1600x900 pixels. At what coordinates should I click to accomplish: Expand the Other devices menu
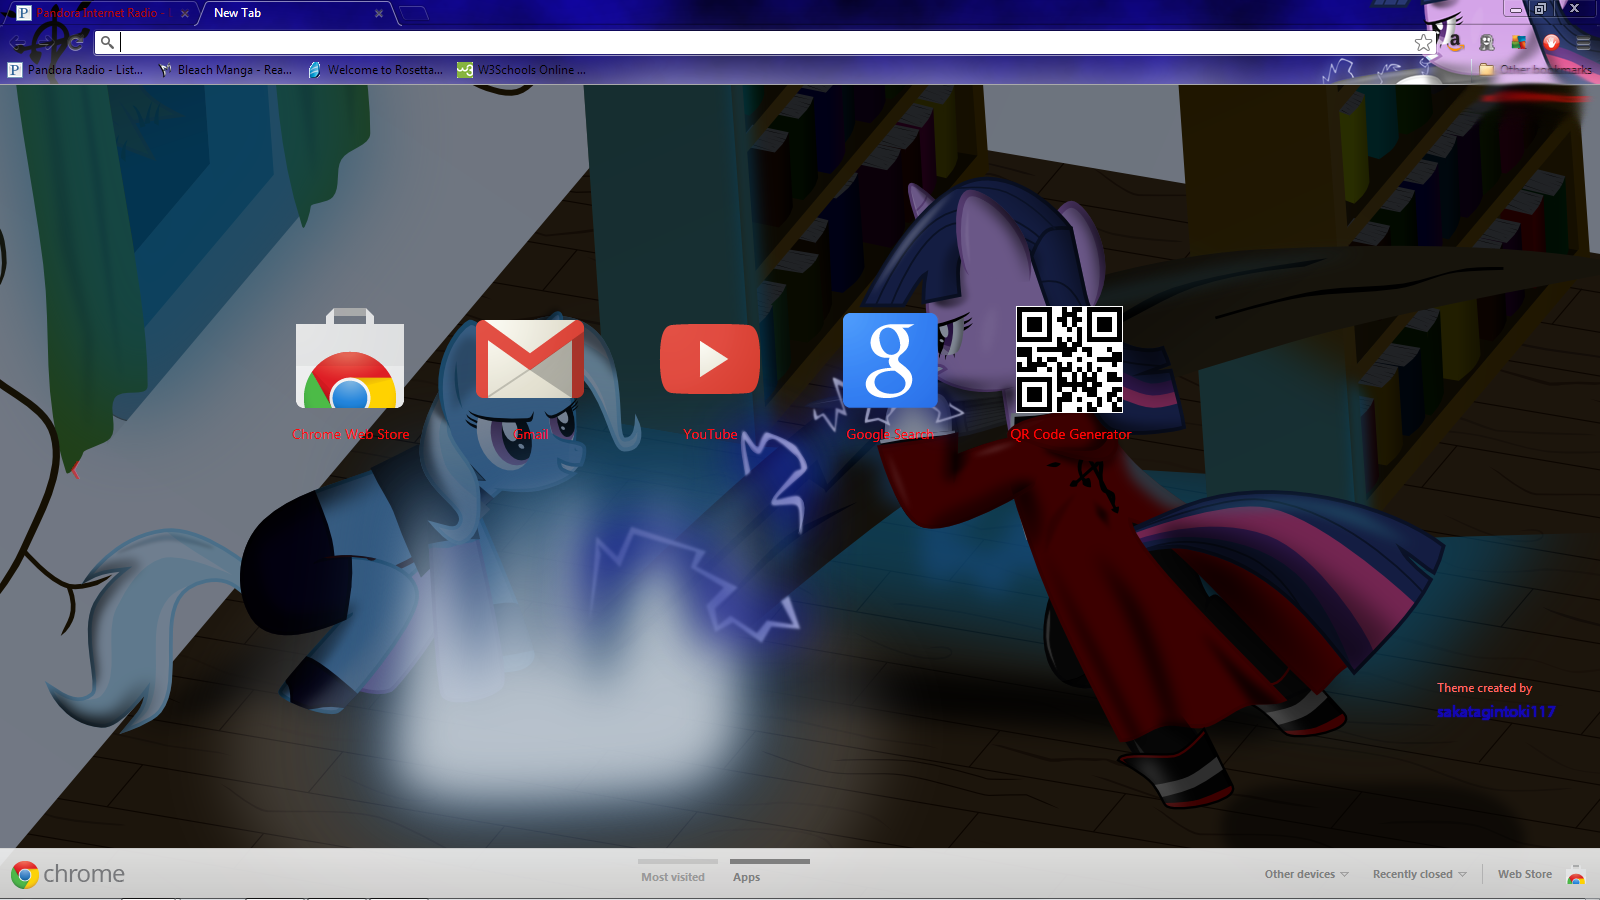[1306, 874]
